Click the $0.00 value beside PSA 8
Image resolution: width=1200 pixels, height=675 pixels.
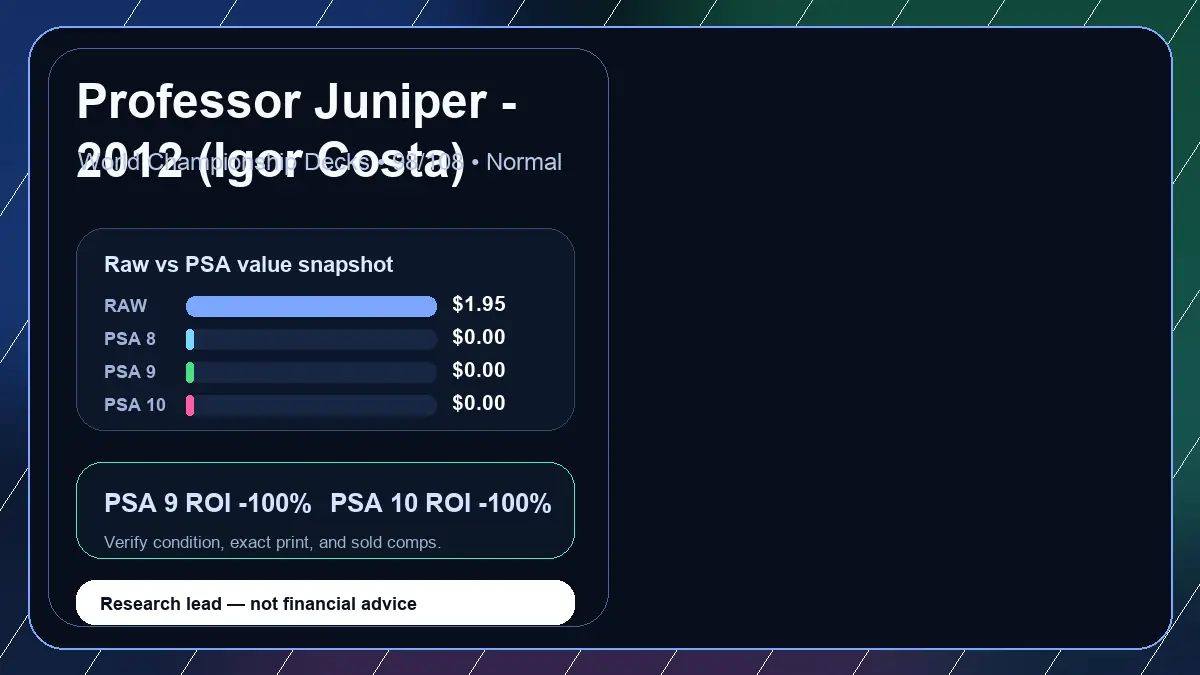[x=479, y=338]
